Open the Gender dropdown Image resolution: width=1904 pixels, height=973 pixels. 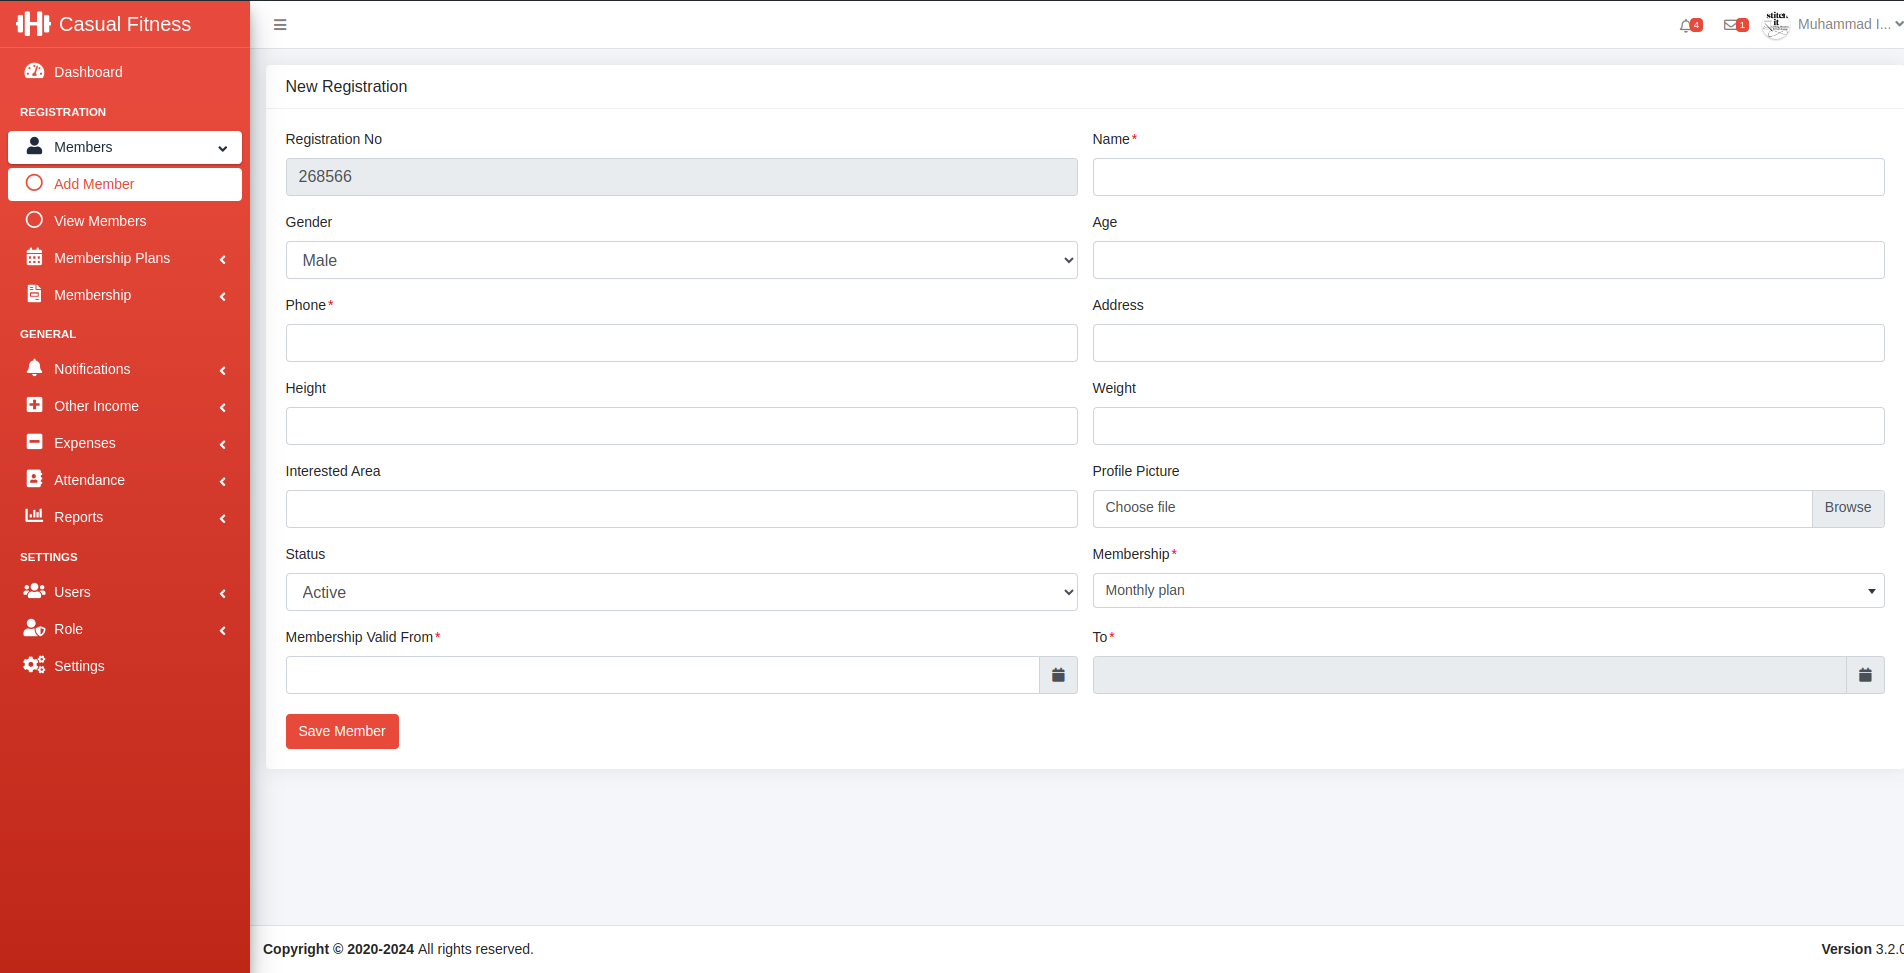pyautogui.click(x=681, y=259)
